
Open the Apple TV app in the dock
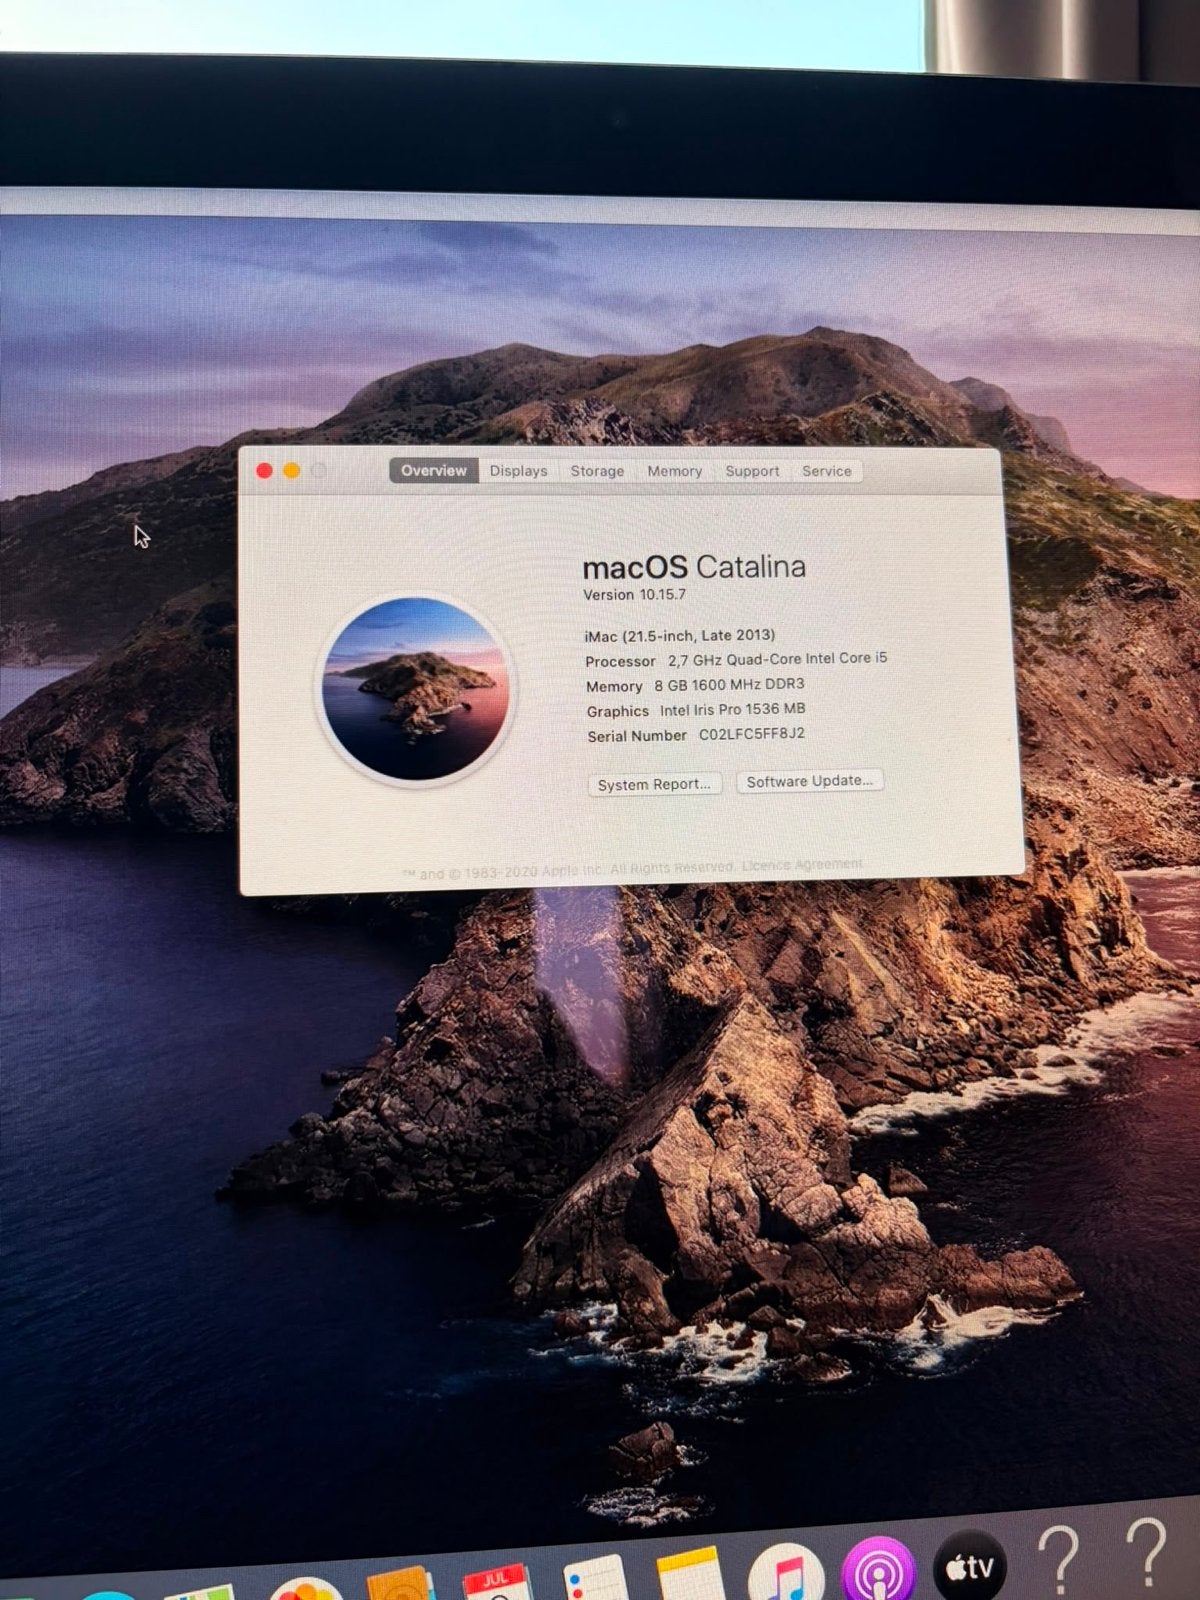point(969,1565)
